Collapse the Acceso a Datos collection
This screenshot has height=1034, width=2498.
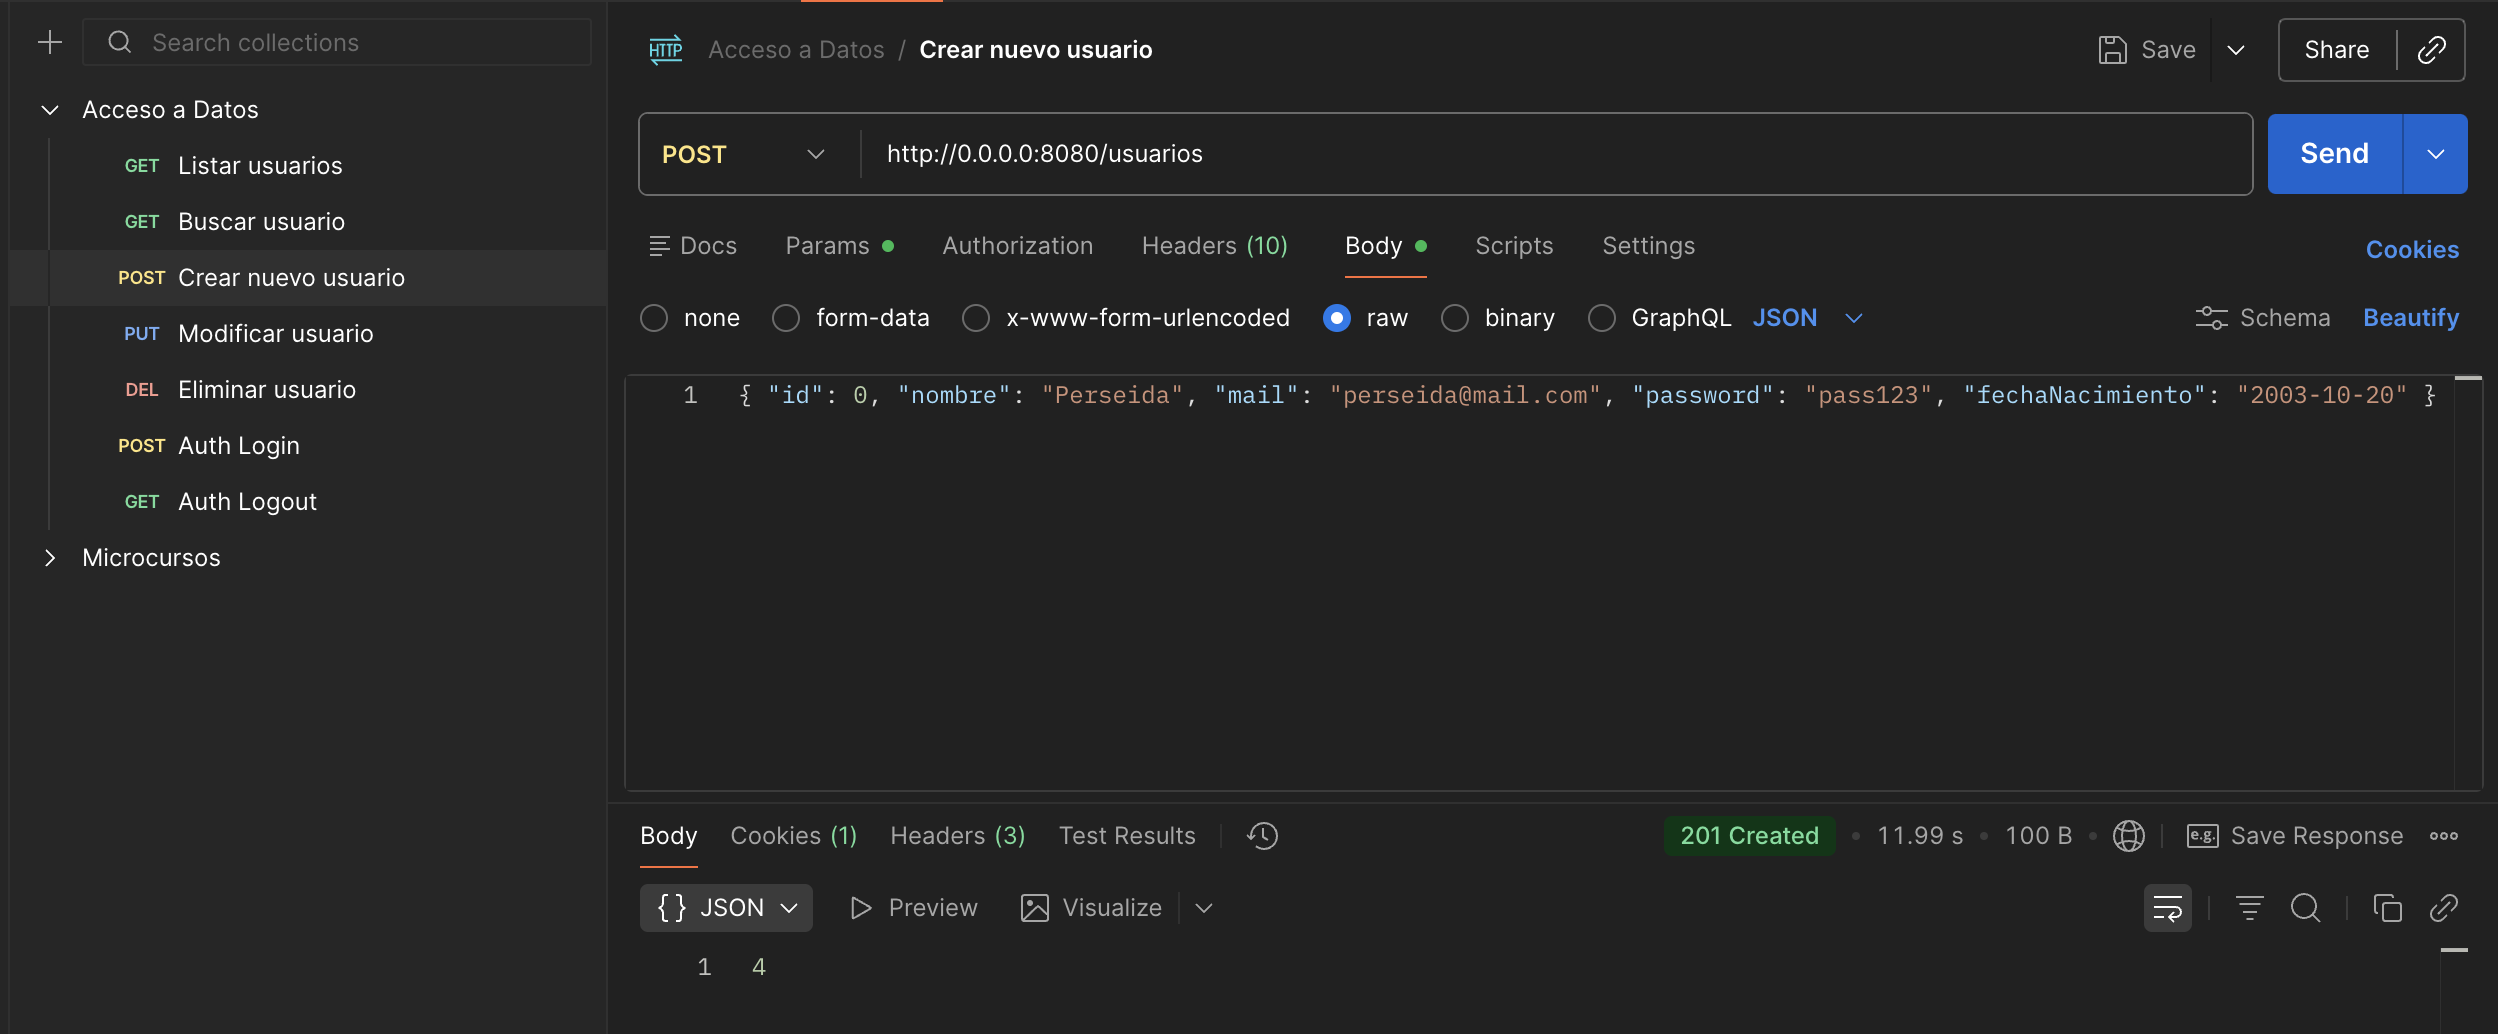[x=50, y=110]
